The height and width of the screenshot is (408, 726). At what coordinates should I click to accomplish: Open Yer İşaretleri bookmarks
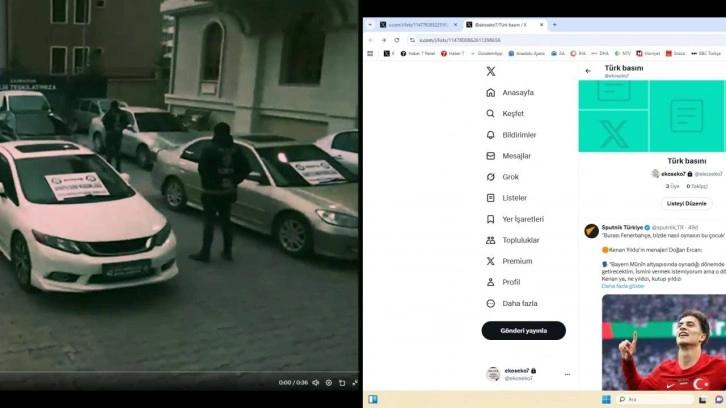pos(521,219)
